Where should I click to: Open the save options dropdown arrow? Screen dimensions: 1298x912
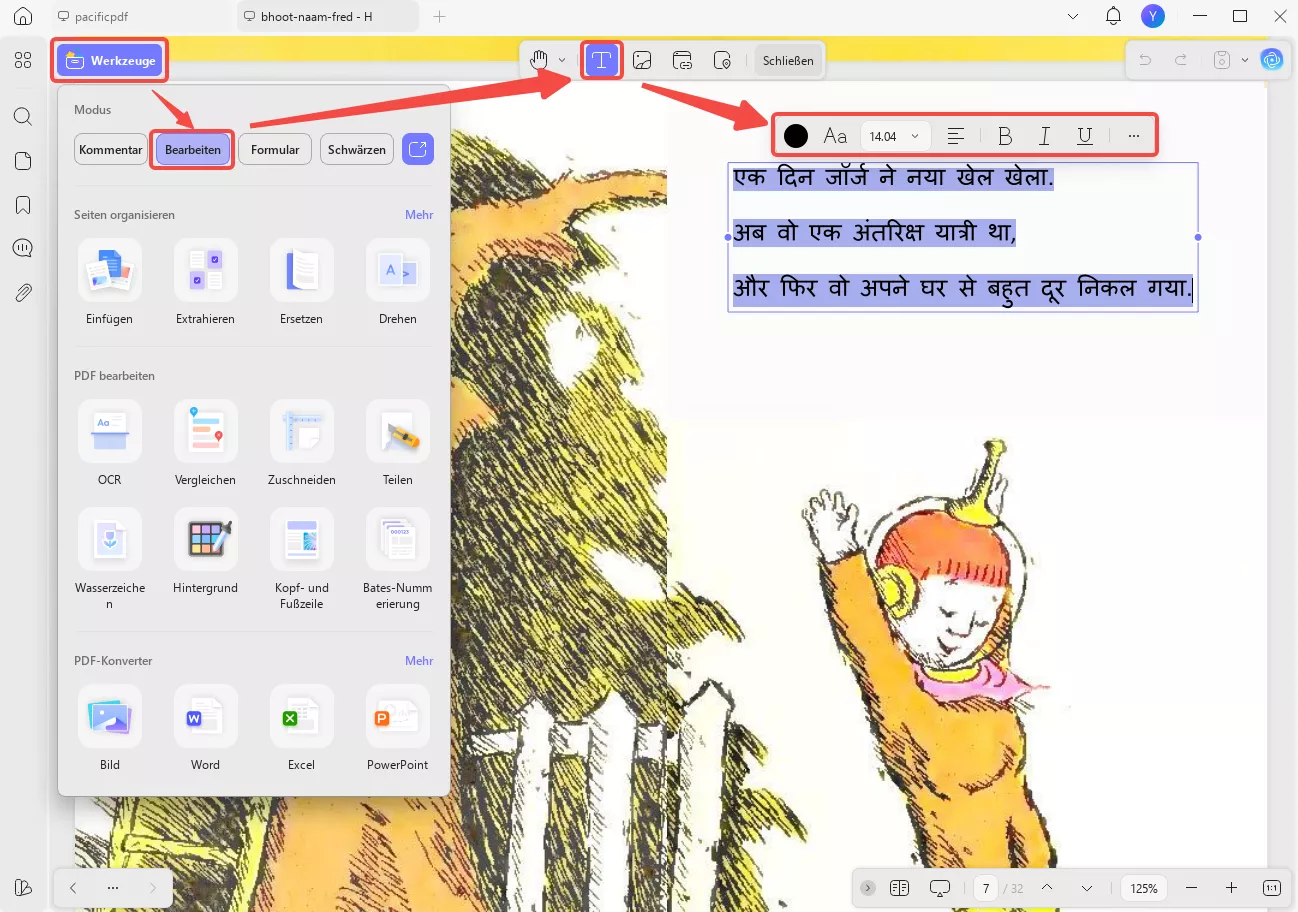click(x=1244, y=60)
